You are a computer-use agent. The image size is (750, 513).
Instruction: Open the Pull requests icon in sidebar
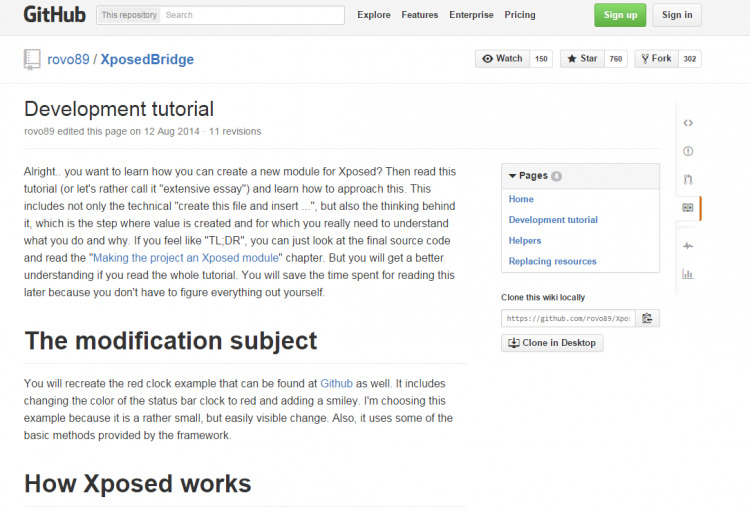tap(688, 179)
